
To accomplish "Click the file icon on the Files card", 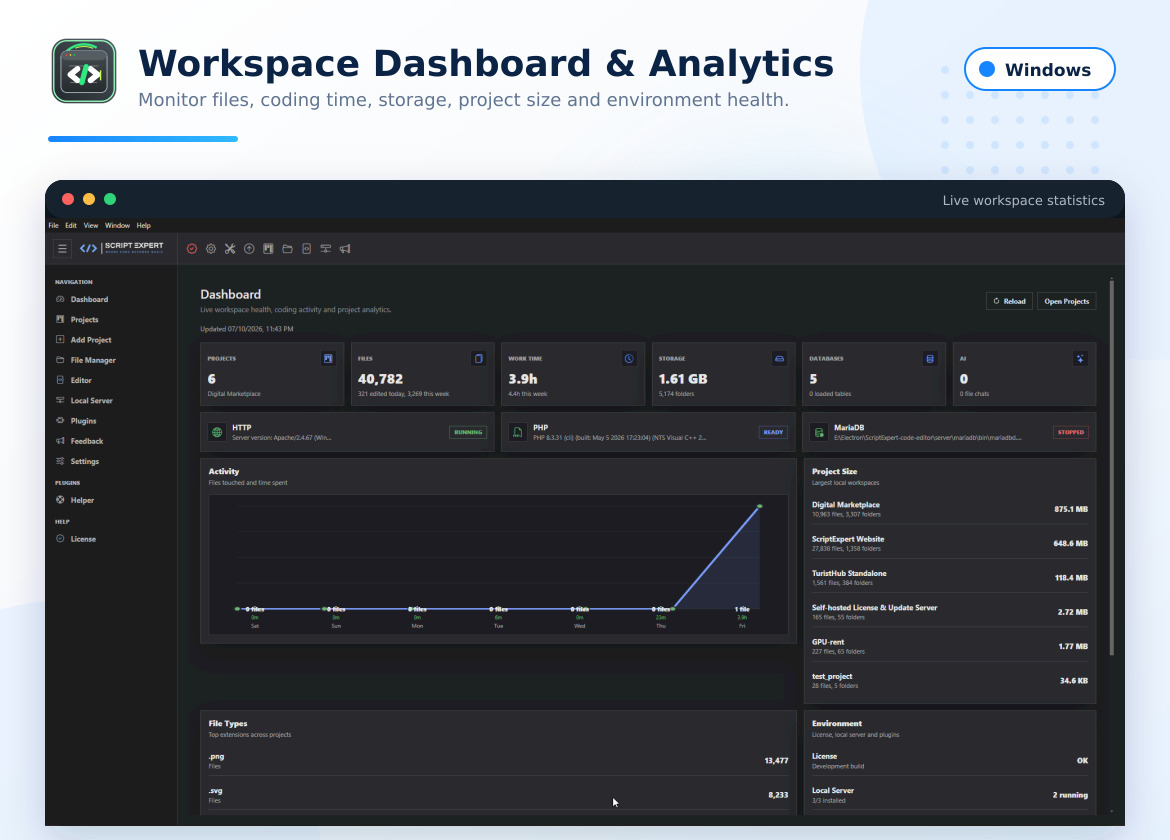I will (x=479, y=359).
